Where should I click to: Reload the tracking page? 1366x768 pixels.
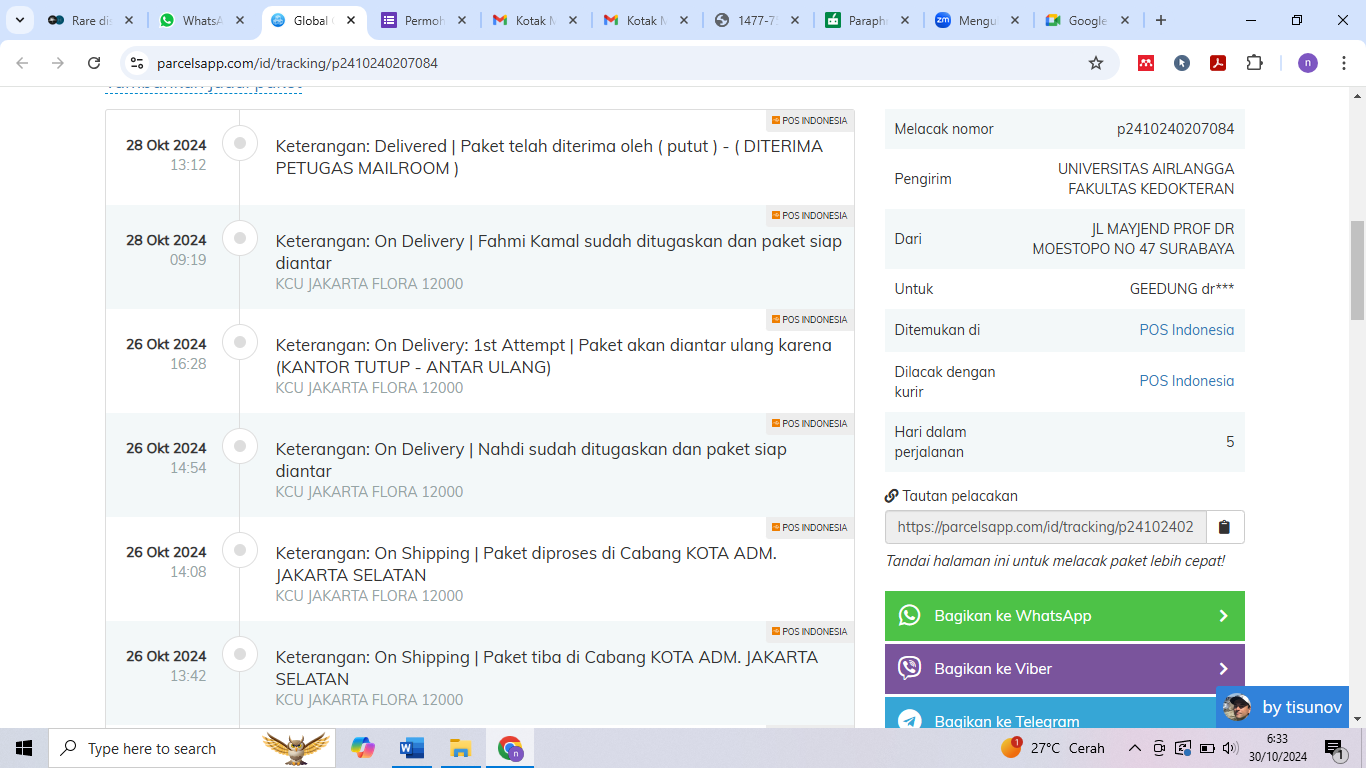[94, 63]
